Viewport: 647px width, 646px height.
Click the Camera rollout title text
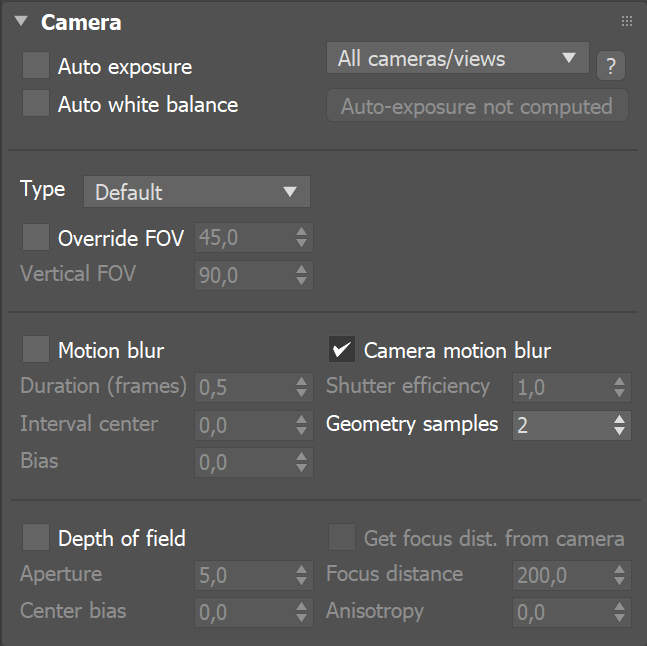click(81, 22)
